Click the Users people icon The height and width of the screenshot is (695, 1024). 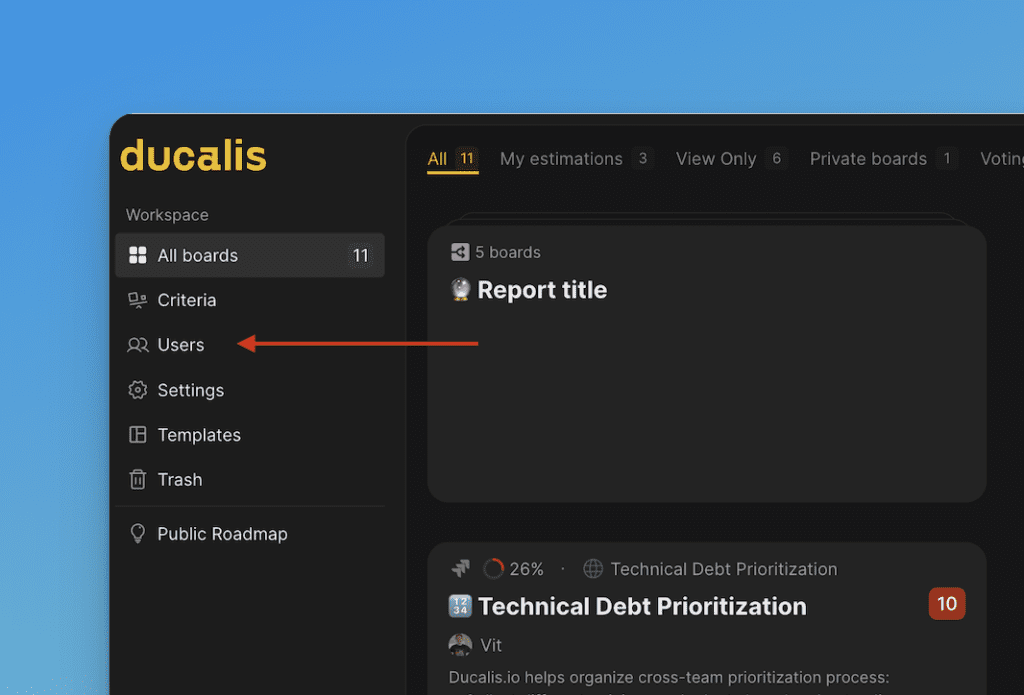tap(138, 345)
